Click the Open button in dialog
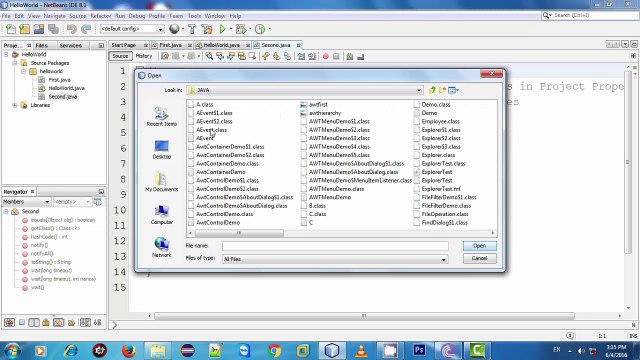Screen dimensions: 640x360 click(x=480, y=246)
